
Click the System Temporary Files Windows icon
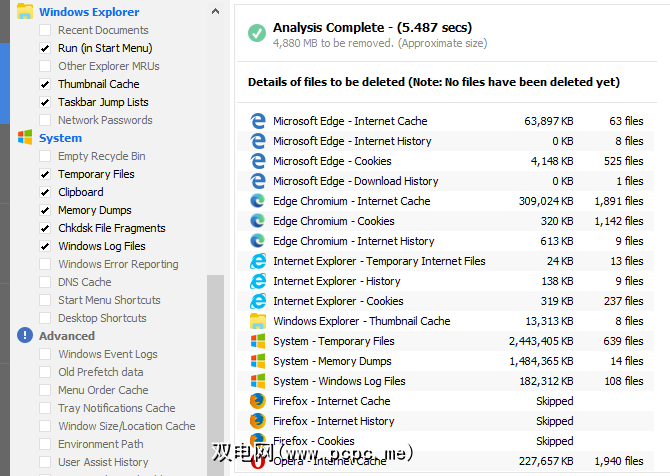click(258, 341)
